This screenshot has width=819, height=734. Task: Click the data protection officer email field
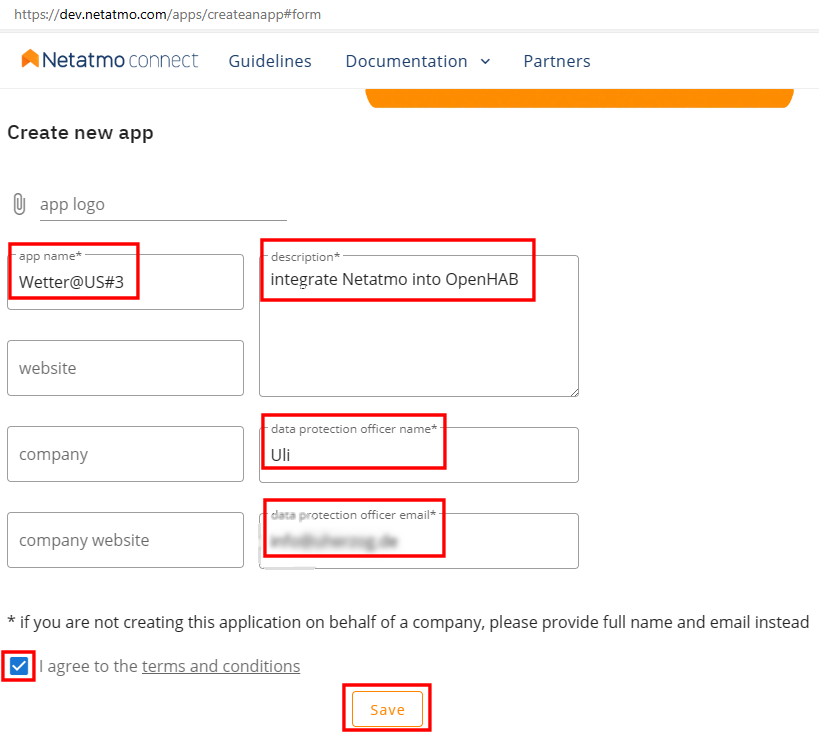[x=419, y=541]
